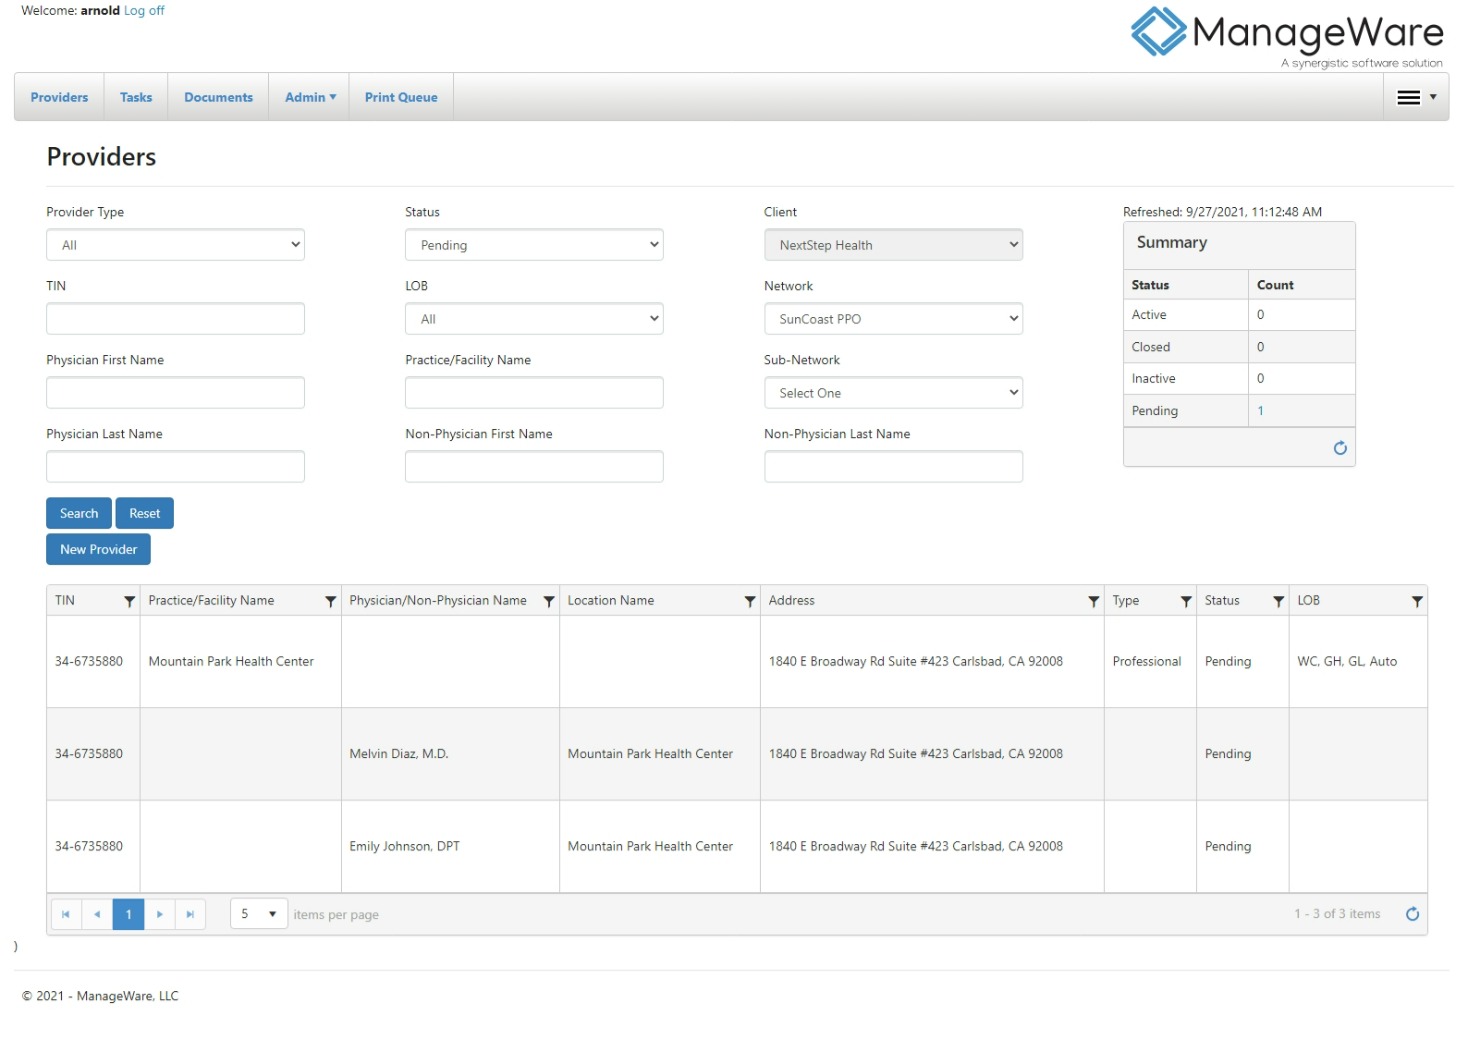The image size is (1468, 1038).
Task: Click the Address column filter icon
Action: (1093, 601)
